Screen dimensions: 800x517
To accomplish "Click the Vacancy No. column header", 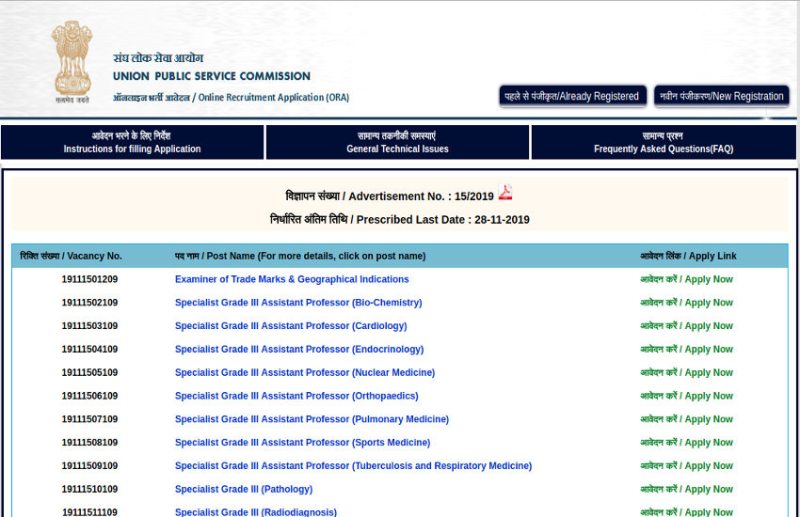I will 71,256.
